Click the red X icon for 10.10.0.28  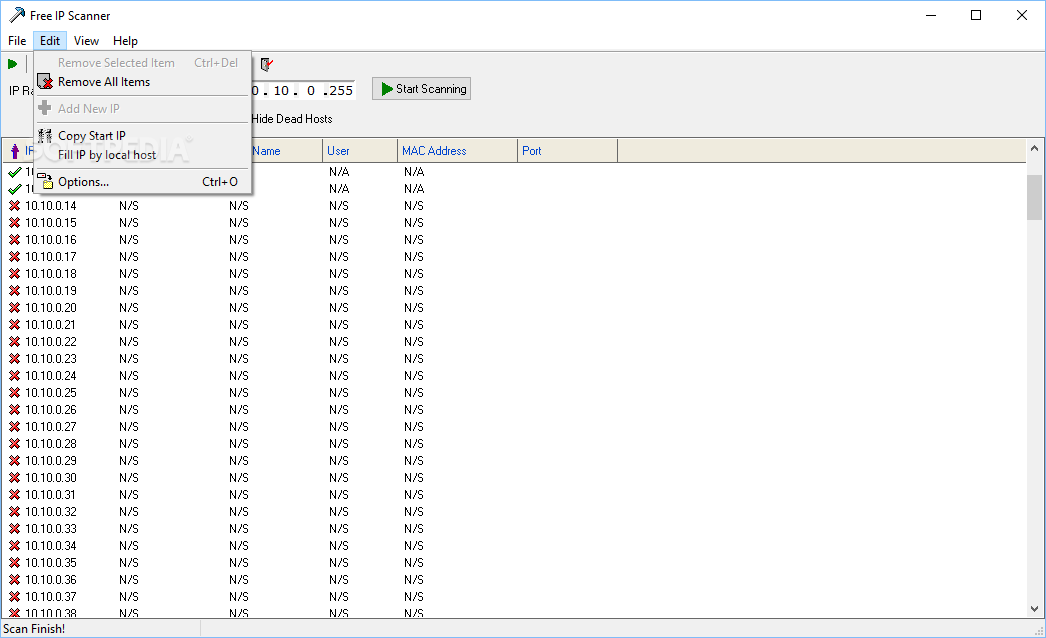(x=14, y=444)
